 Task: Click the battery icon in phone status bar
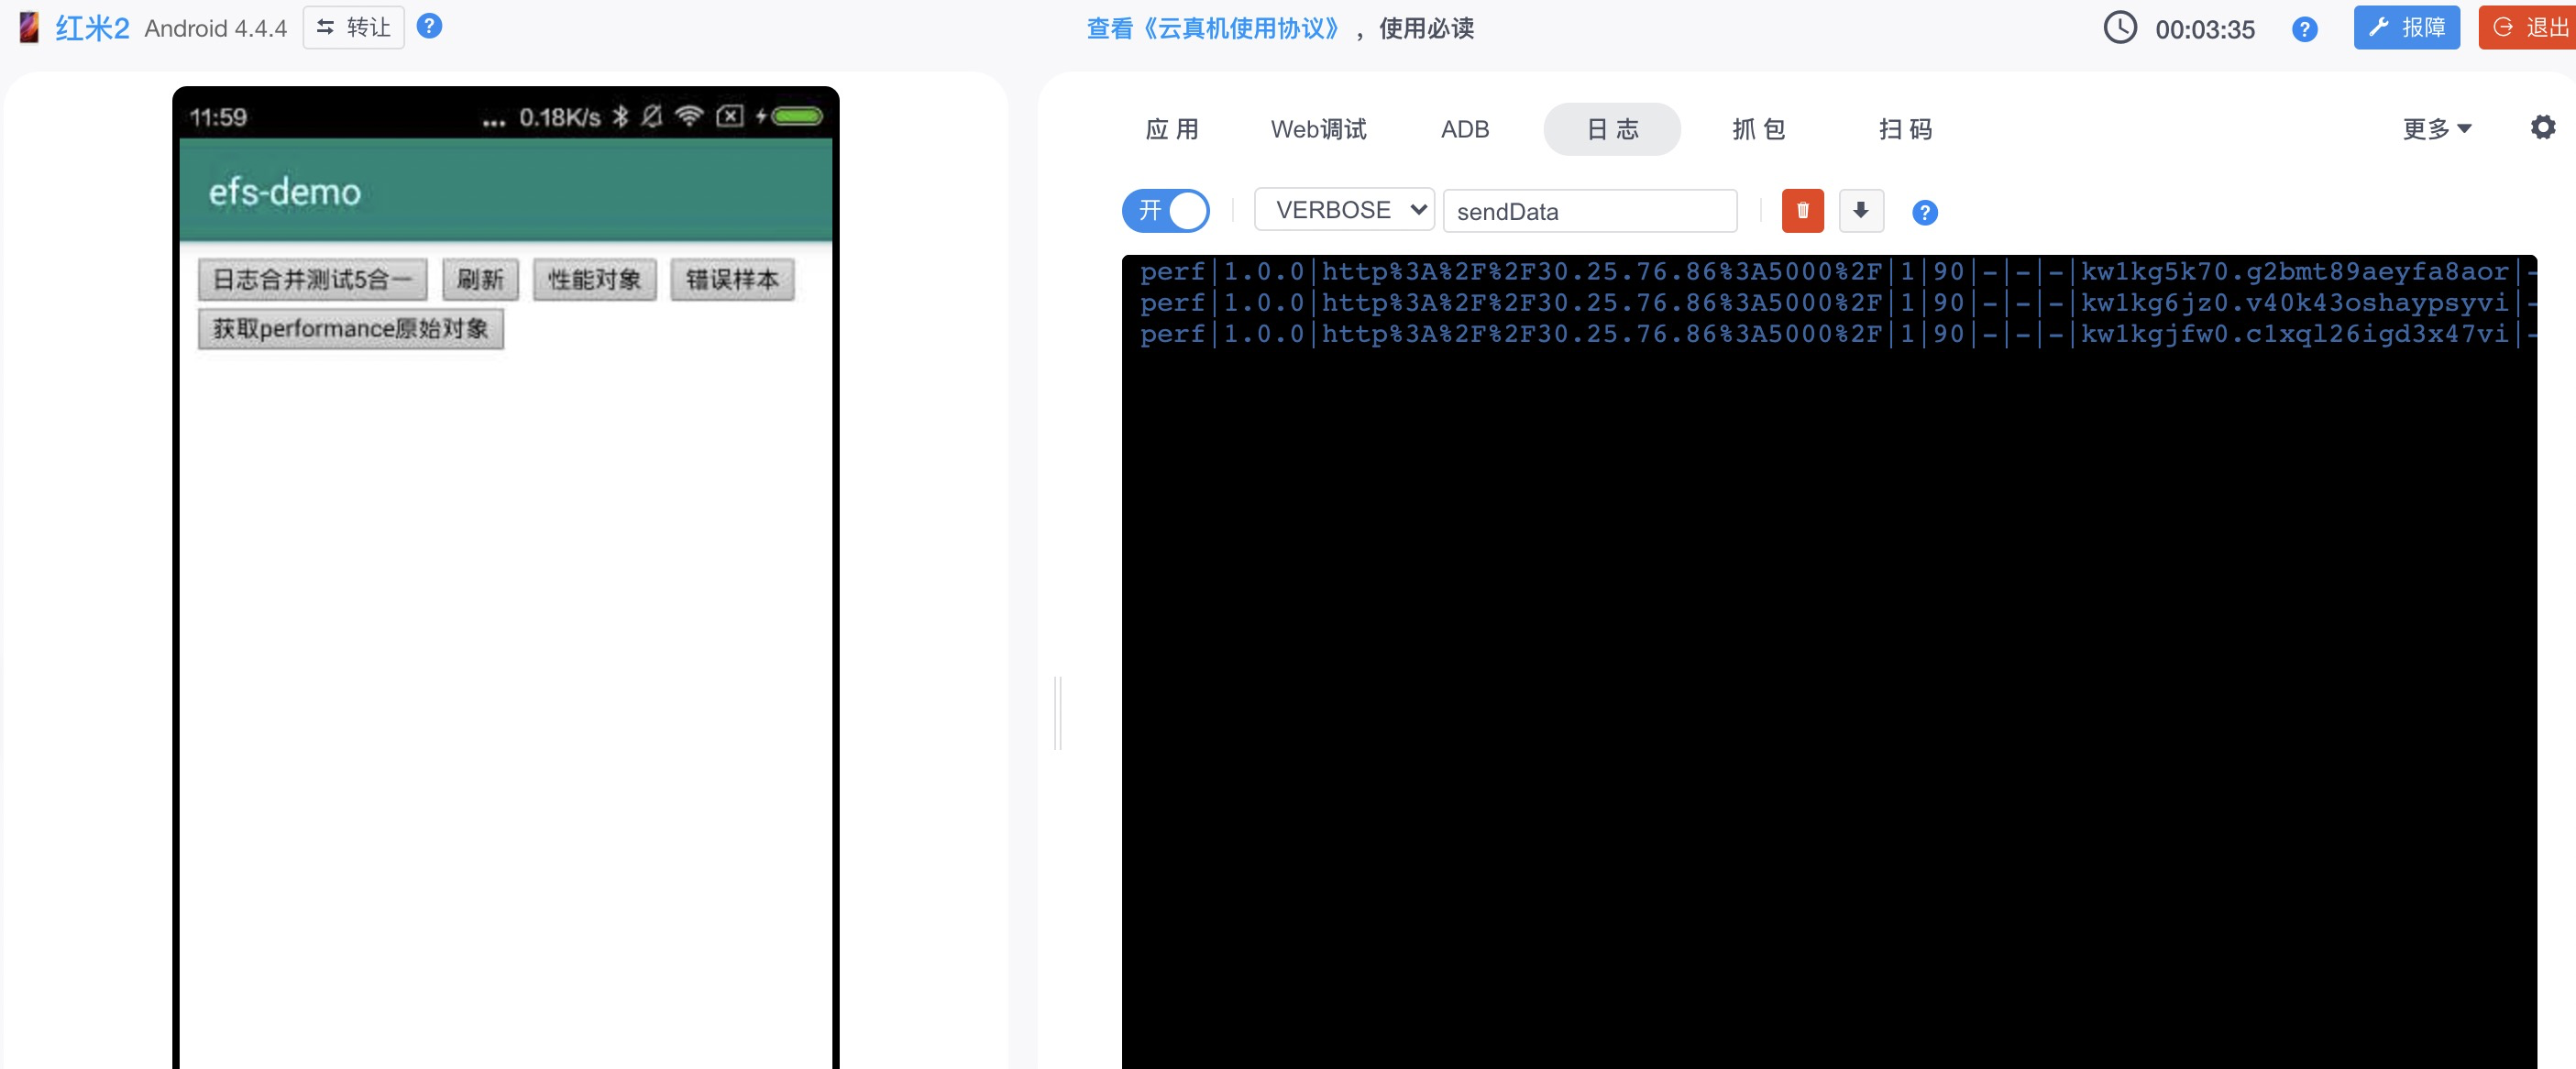[797, 117]
